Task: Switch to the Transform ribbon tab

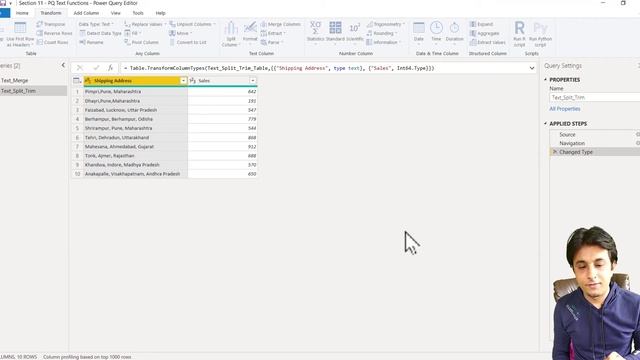Action: pyautogui.click(x=51, y=13)
